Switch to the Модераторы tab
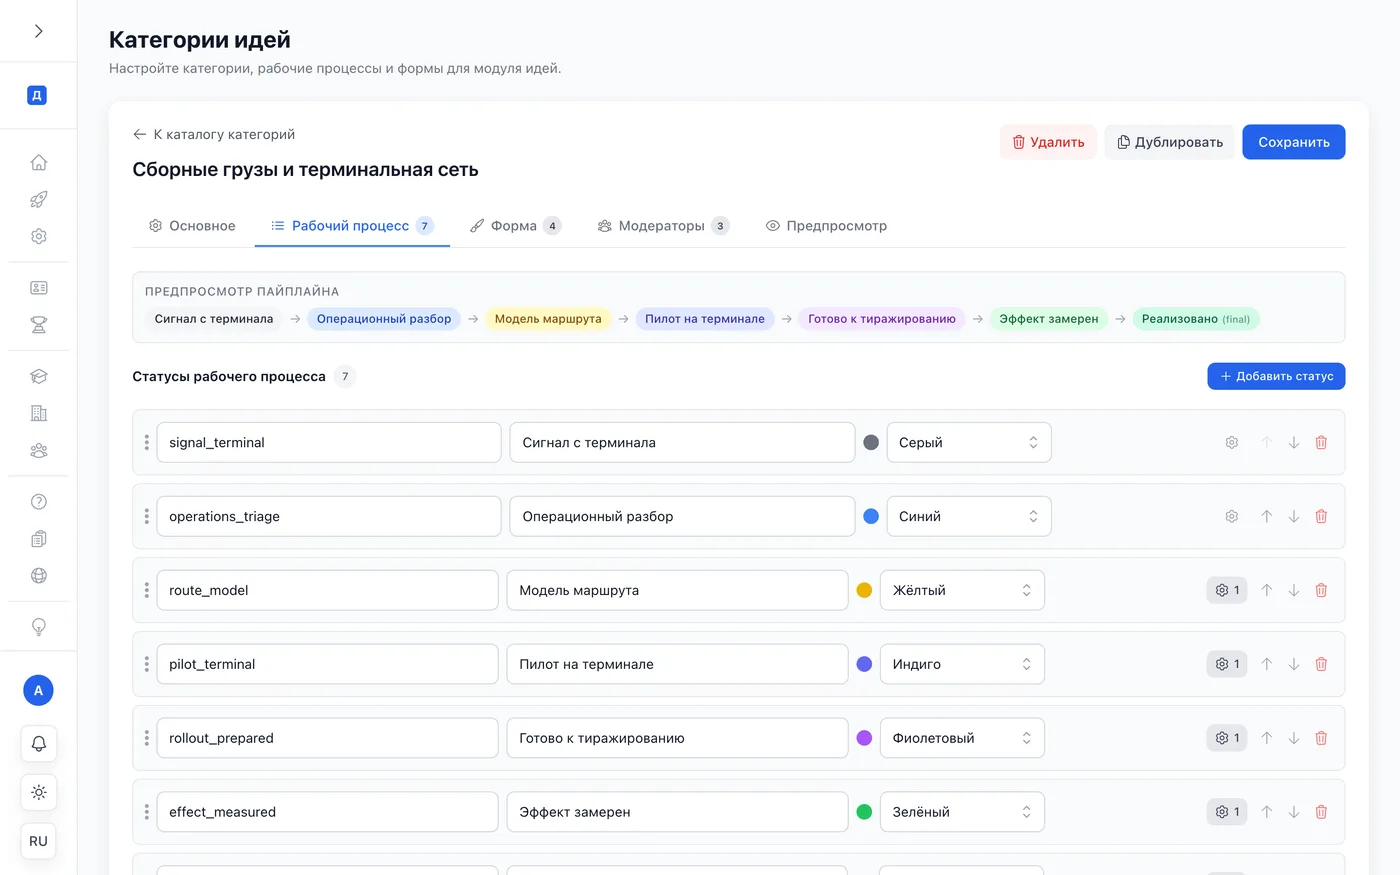Viewport: 1400px width, 875px height. tap(663, 226)
